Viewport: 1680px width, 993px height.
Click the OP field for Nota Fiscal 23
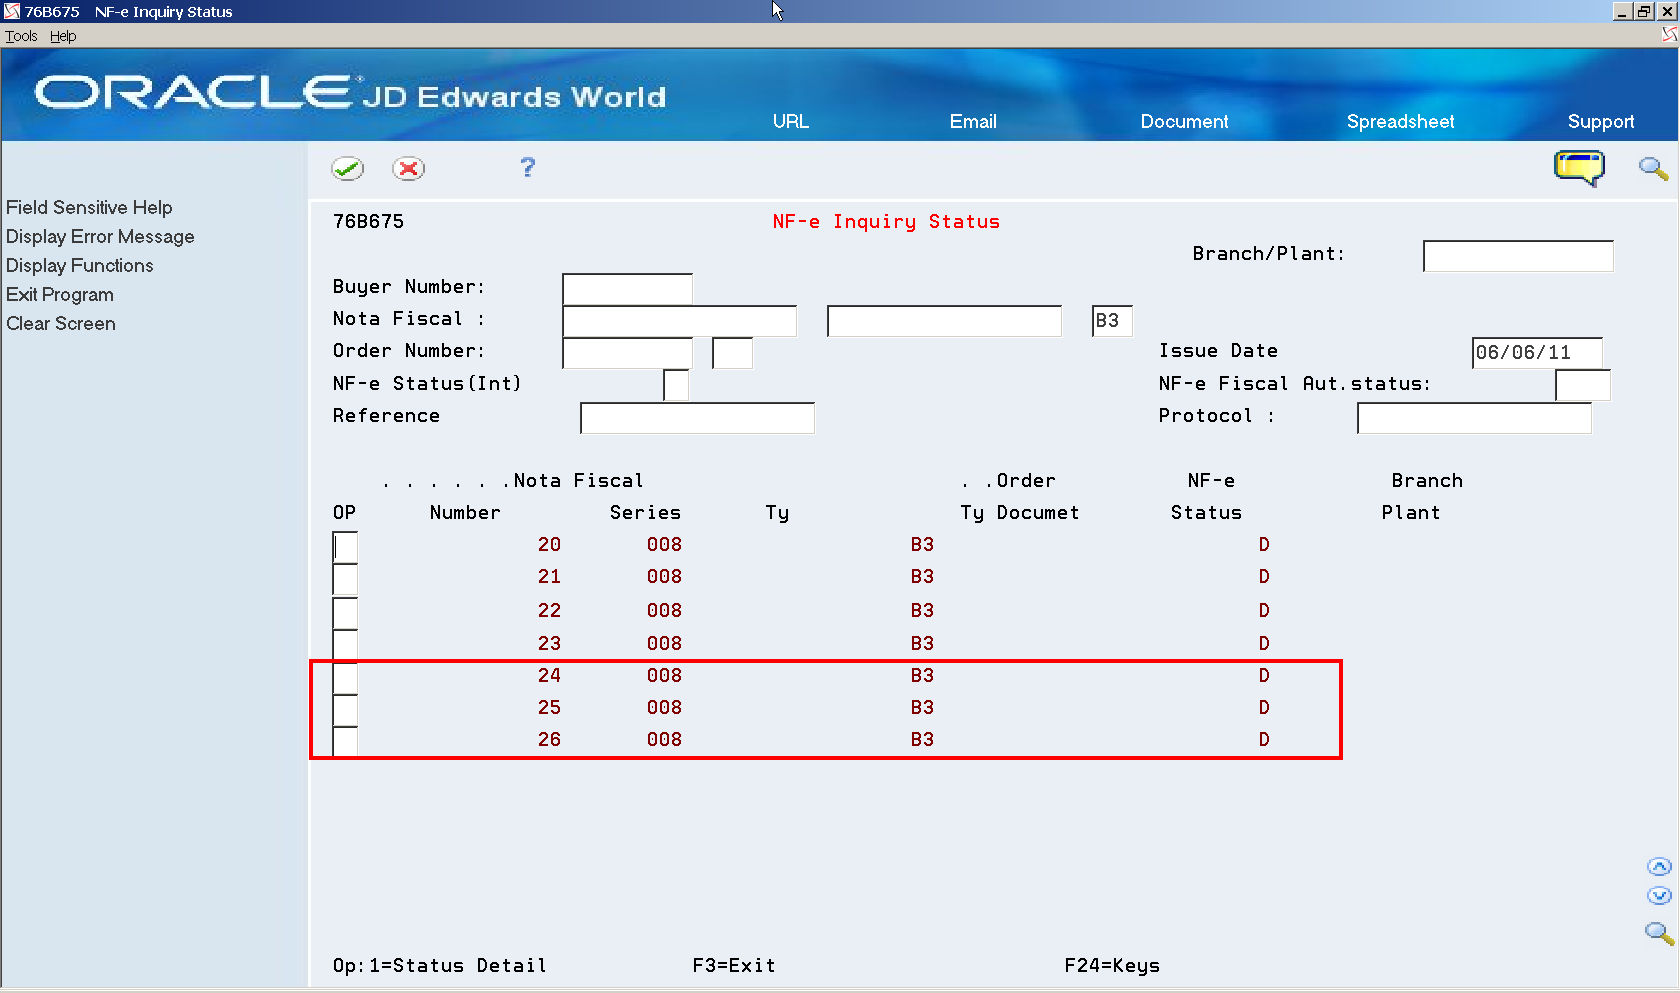[x=345, y=645]
